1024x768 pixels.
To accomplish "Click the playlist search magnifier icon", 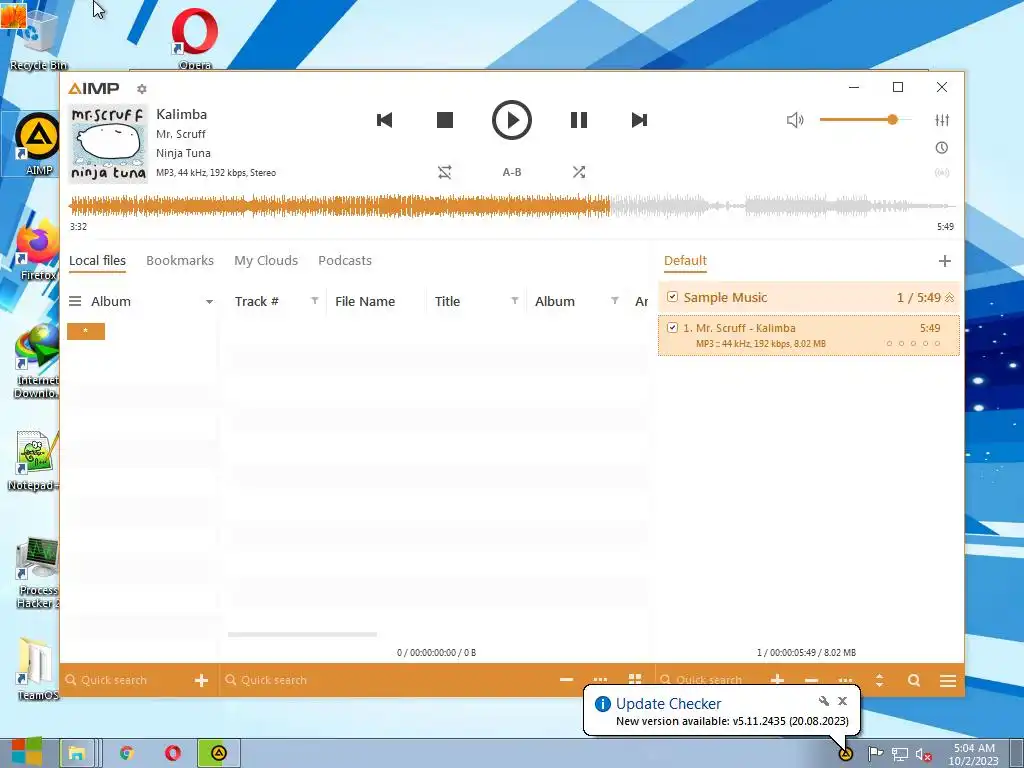I will coord(914,680).
